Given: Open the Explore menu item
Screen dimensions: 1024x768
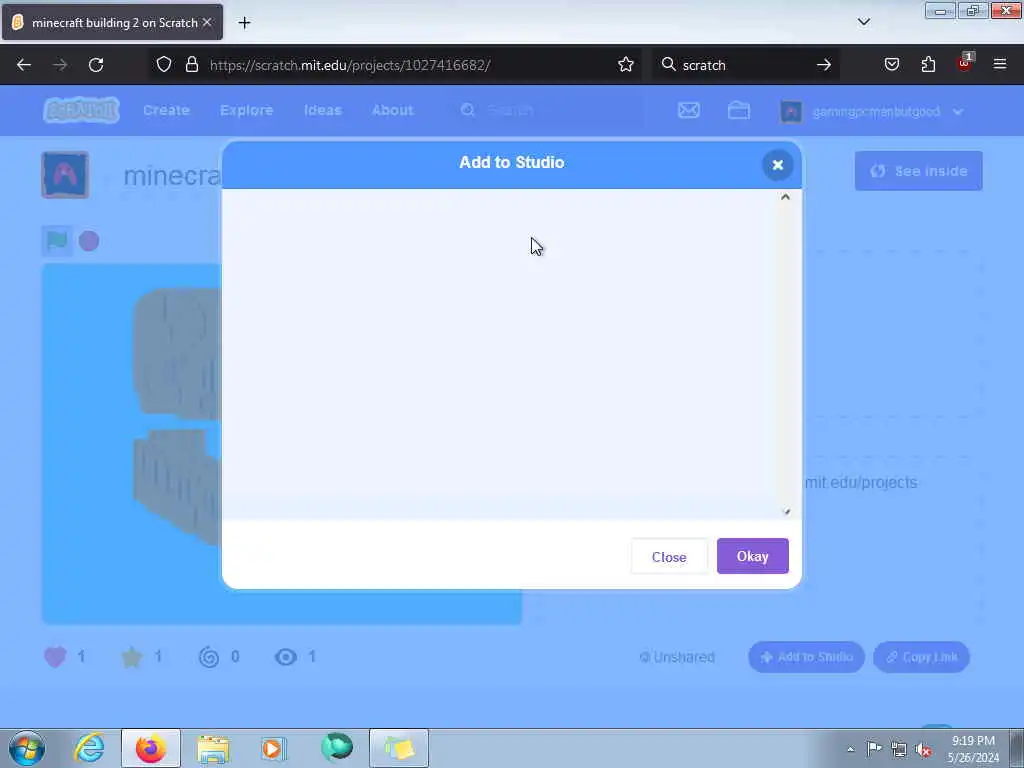Looking at the screenshot, I should click(x=247, y=110).
